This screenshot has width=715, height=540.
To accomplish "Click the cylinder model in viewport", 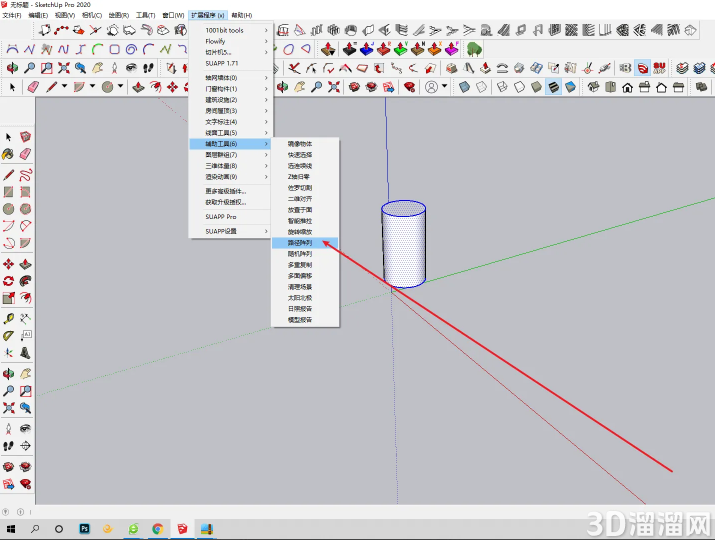I will coord(404,244).
